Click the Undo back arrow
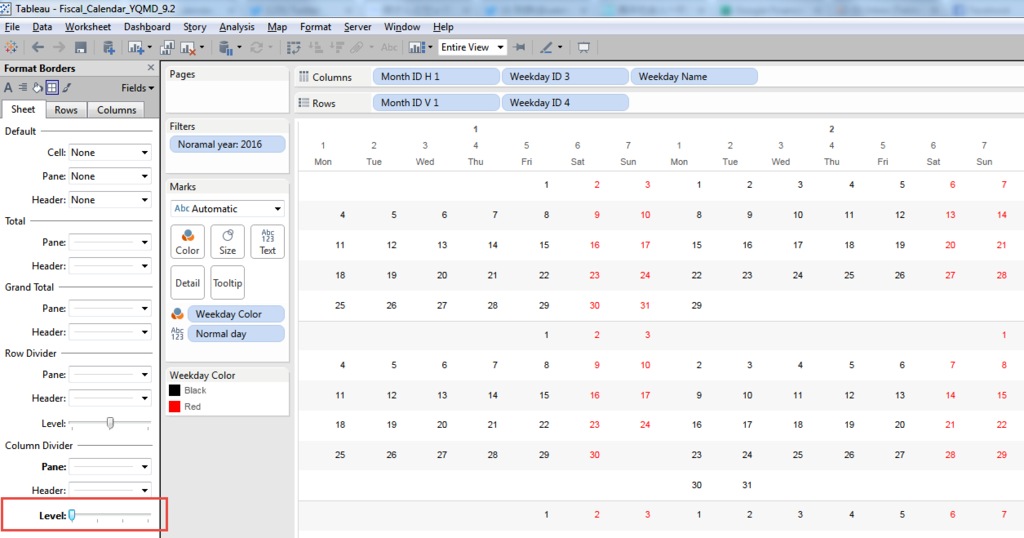Viewport: 1024px width, 538px height. 38,47
